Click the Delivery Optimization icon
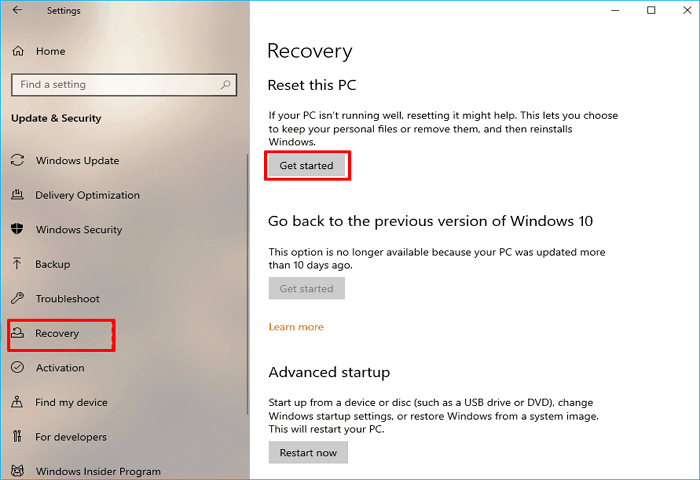 [17, 195]
